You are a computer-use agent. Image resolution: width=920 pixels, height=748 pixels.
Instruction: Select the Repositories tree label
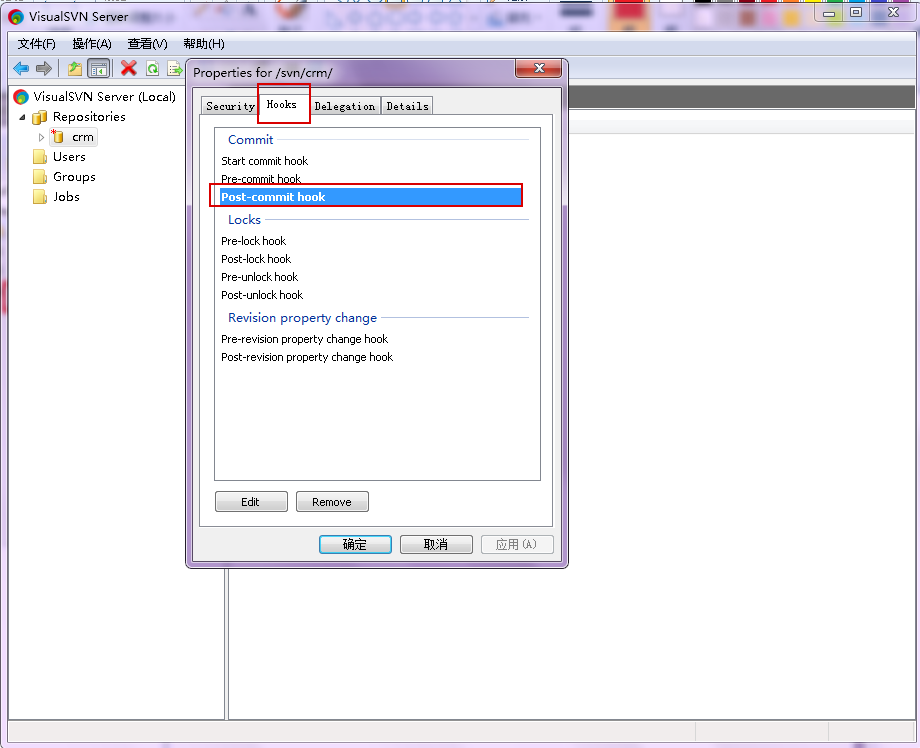click(89, 117)
